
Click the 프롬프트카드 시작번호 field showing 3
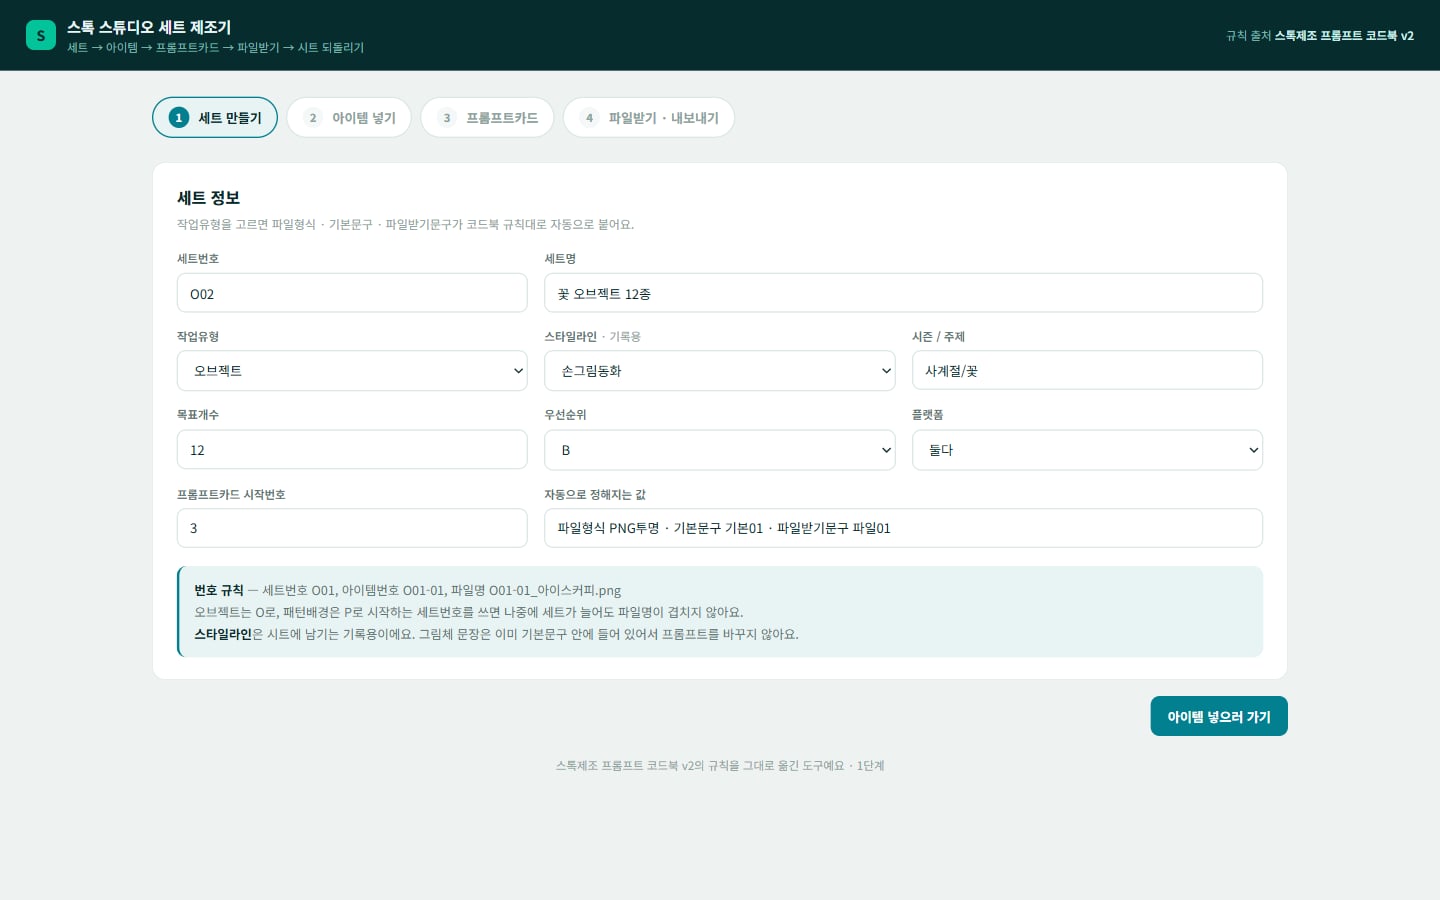tap(352, 528)
